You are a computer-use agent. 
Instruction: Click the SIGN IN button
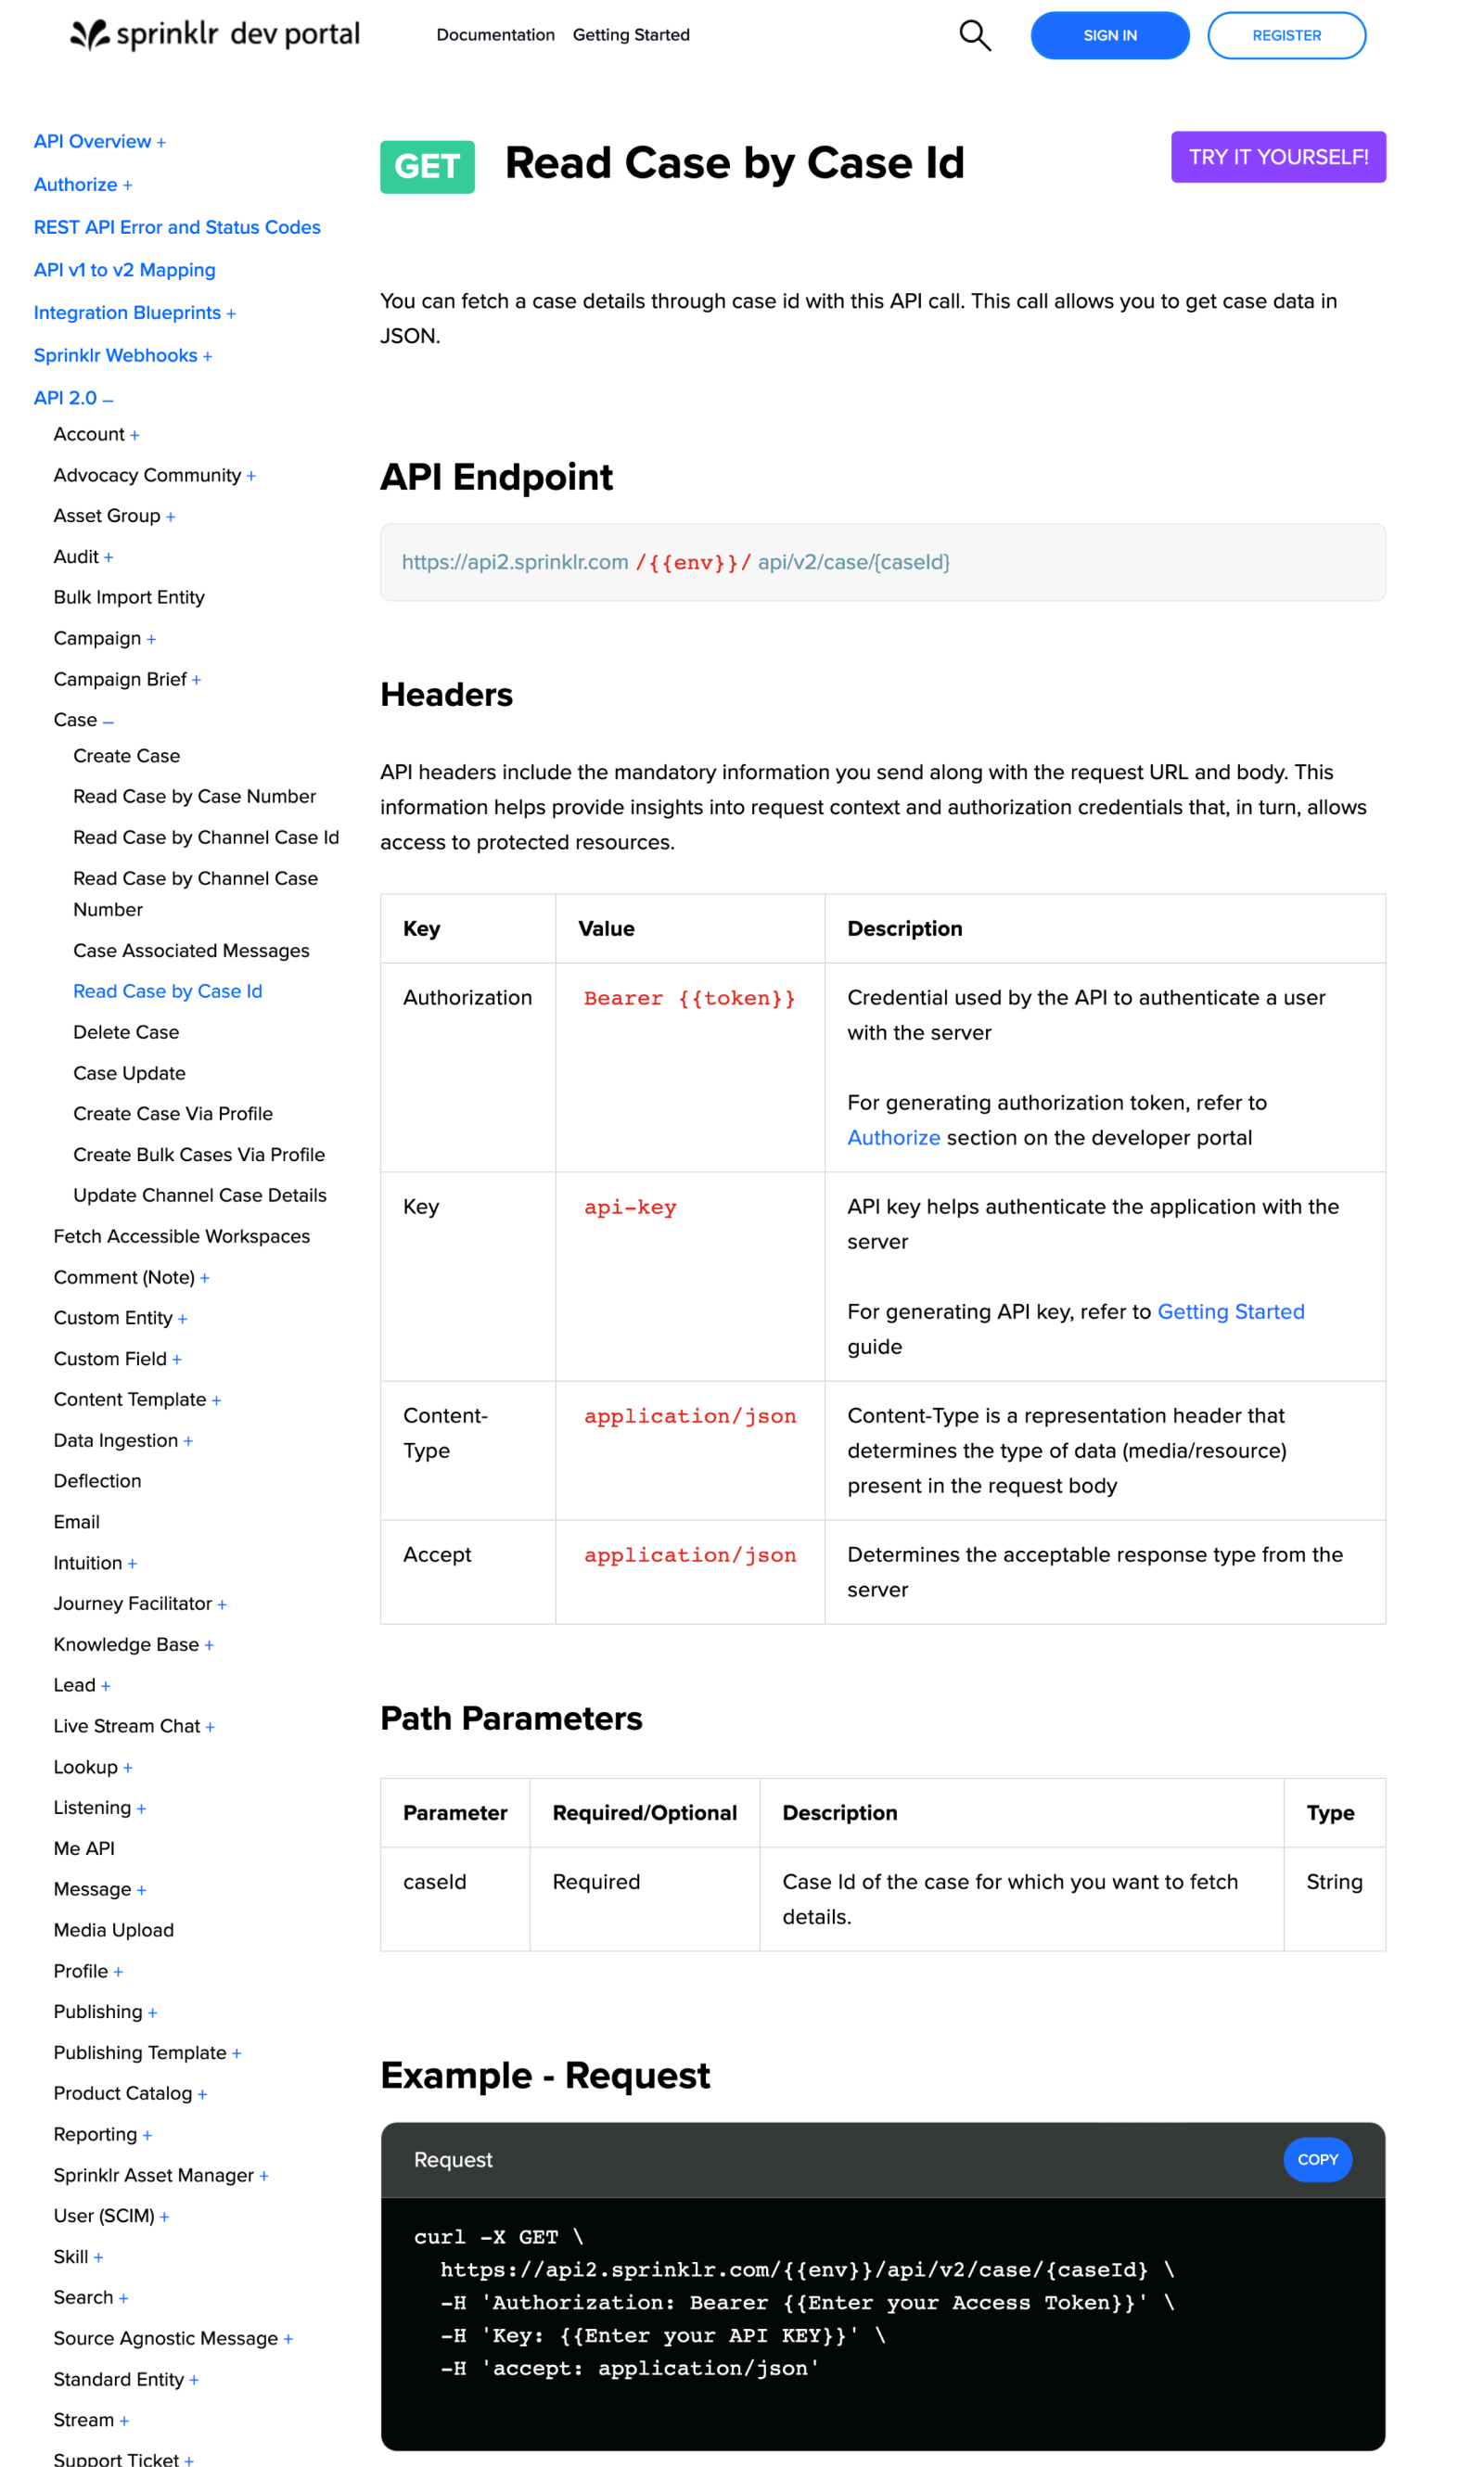pyautogui.click(x=1110, y=35)
